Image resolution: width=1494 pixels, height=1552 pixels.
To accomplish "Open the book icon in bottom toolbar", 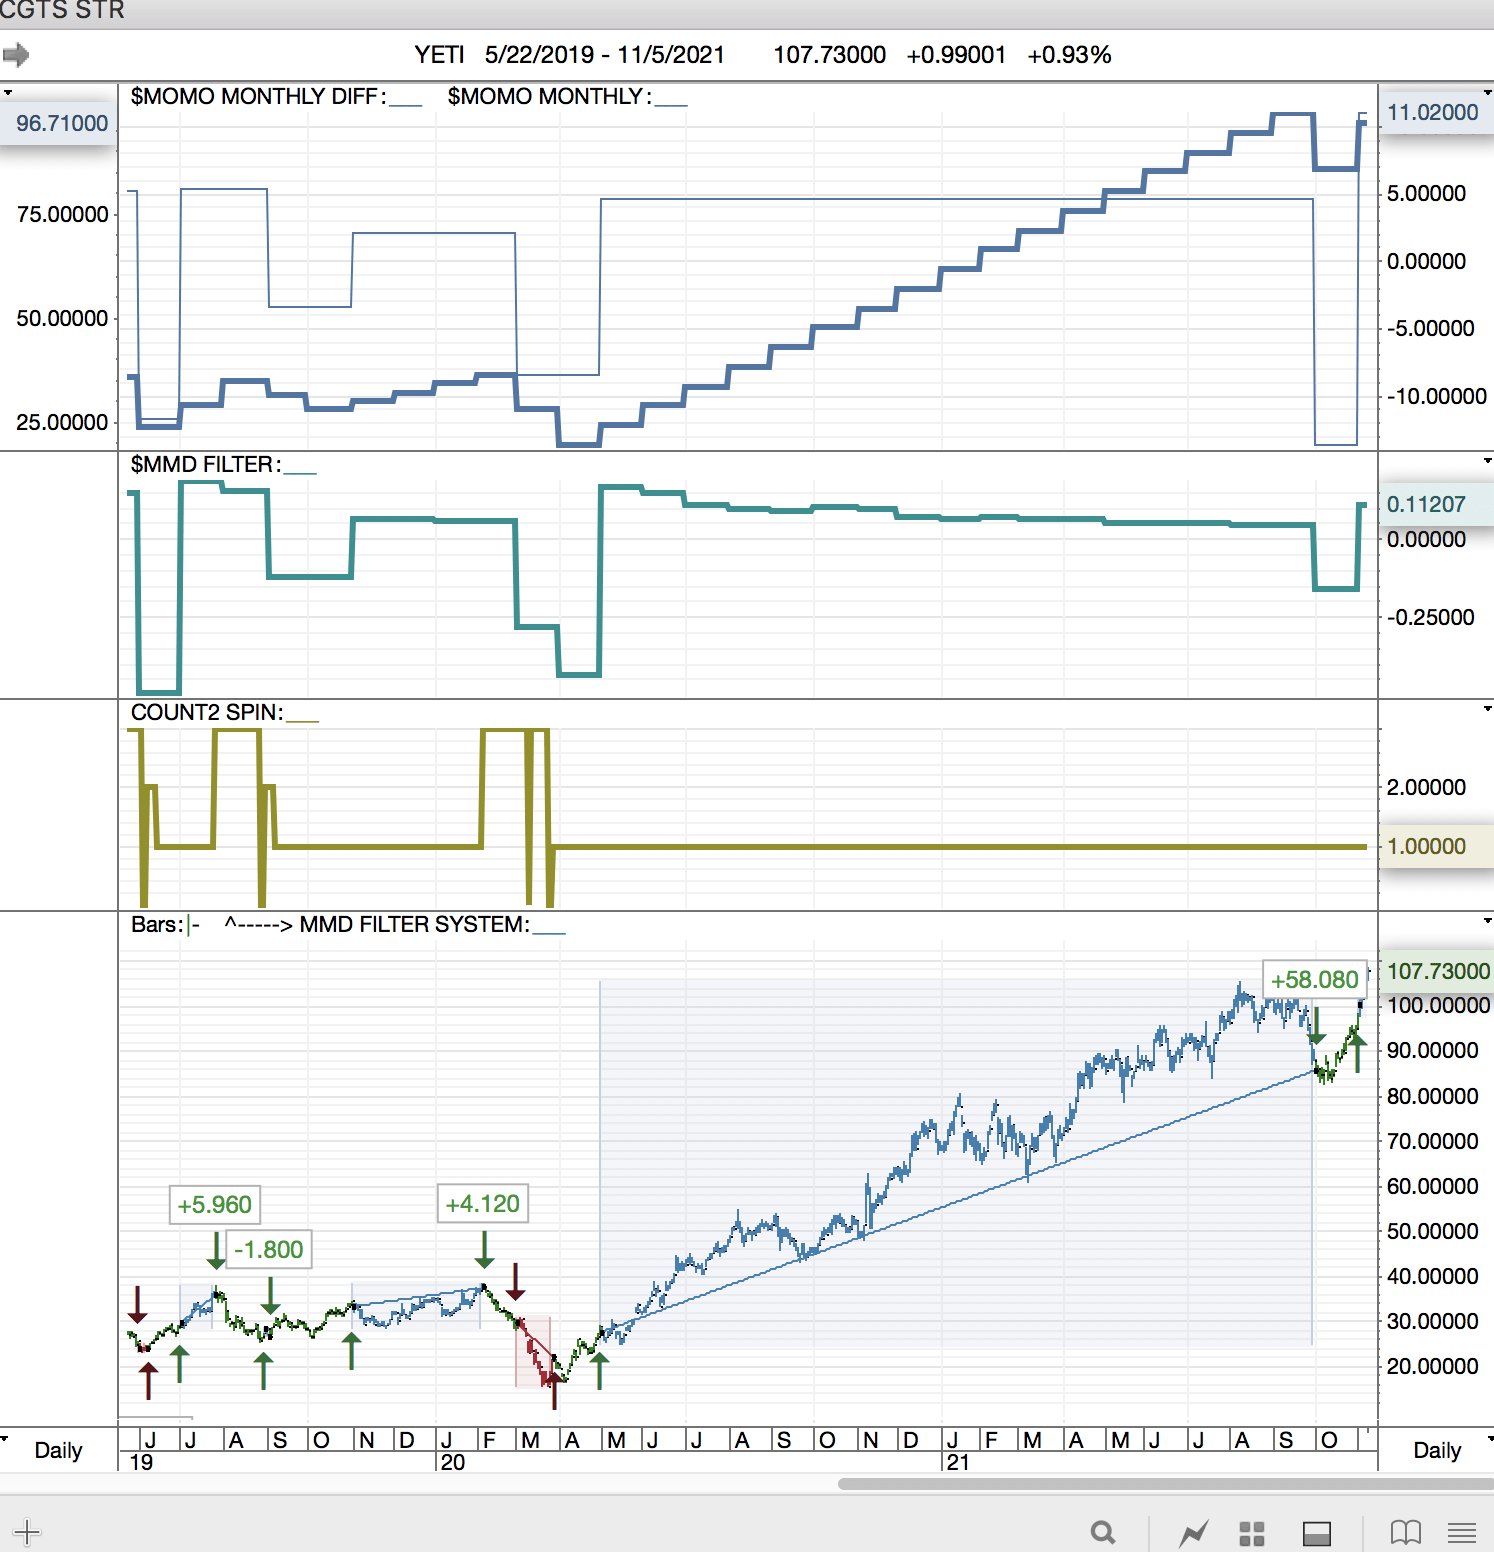I will [x=1405, y=1532].
